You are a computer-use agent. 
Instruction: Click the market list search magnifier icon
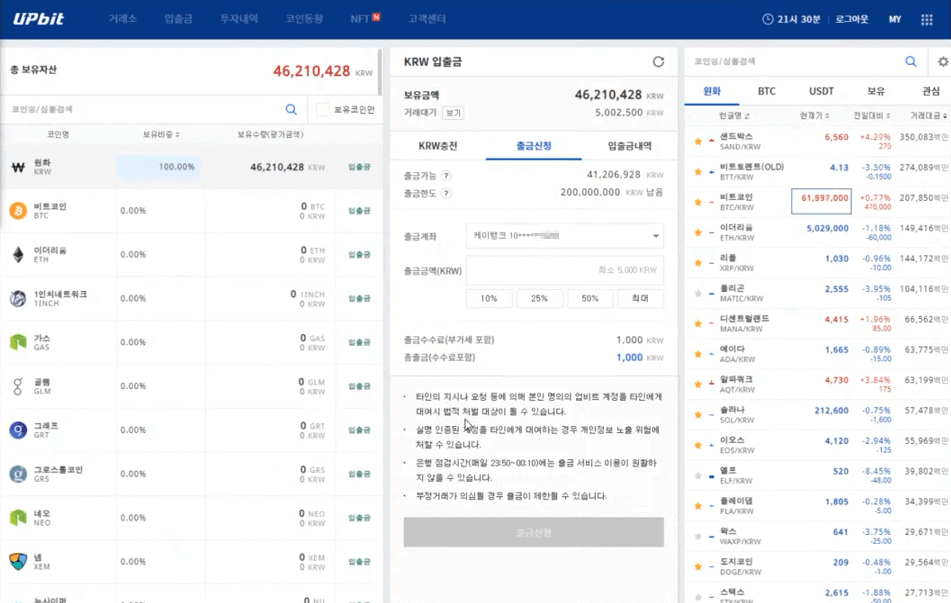pos(910,61)
